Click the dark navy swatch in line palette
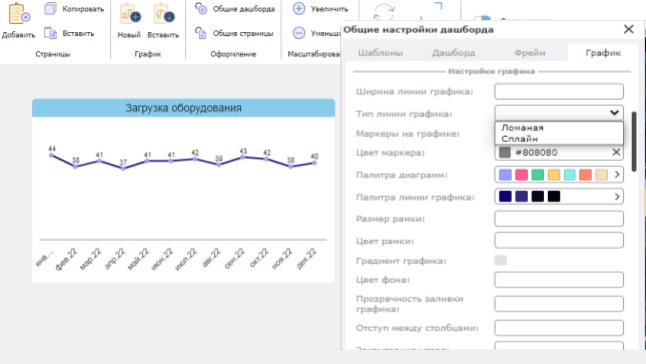Image resolution: width=646 pixels, height=364 pixels. pos(505,196)
